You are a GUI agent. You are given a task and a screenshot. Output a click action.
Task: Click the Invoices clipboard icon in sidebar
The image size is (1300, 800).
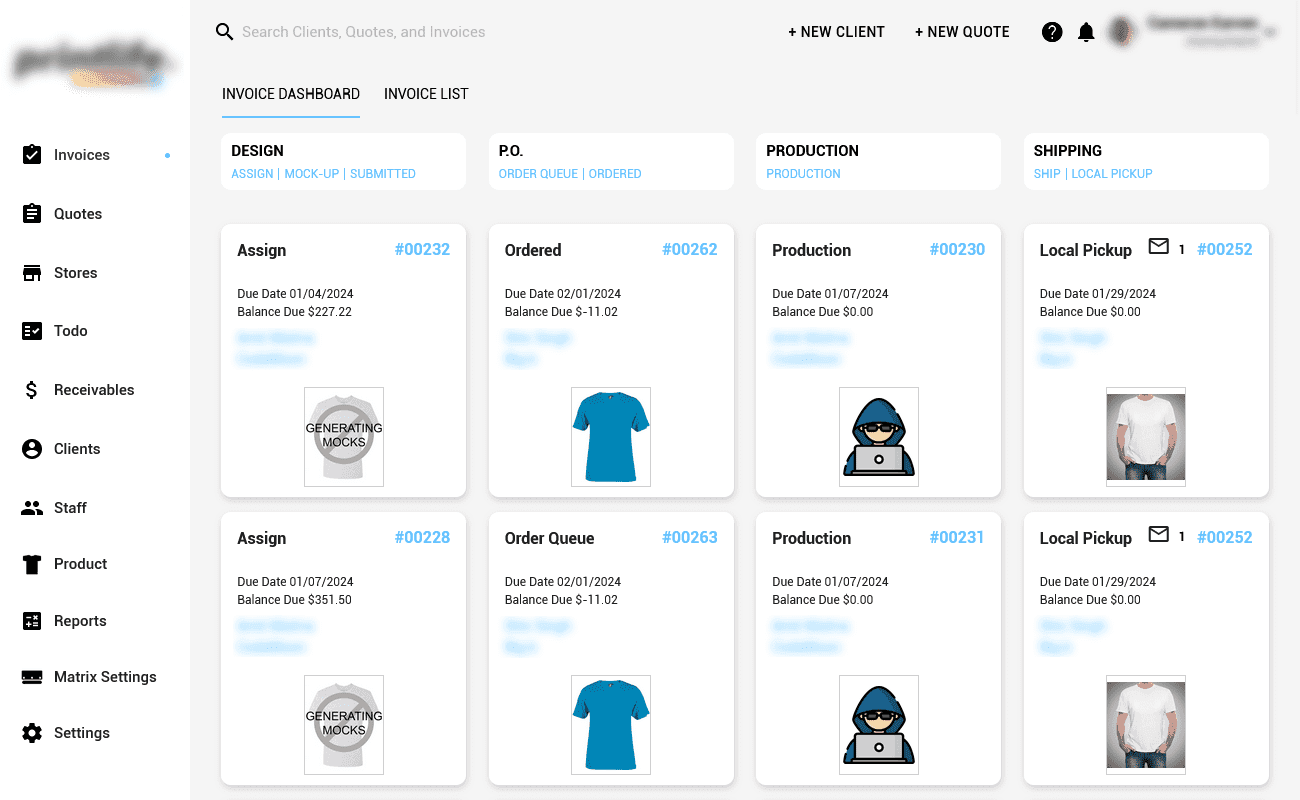coord(32,155)
